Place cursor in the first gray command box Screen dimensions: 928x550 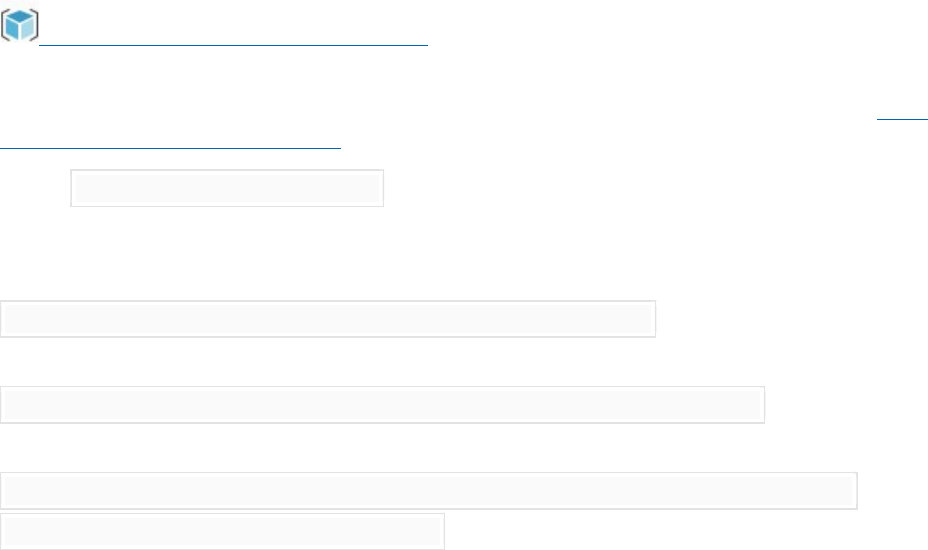pos(328,319)
